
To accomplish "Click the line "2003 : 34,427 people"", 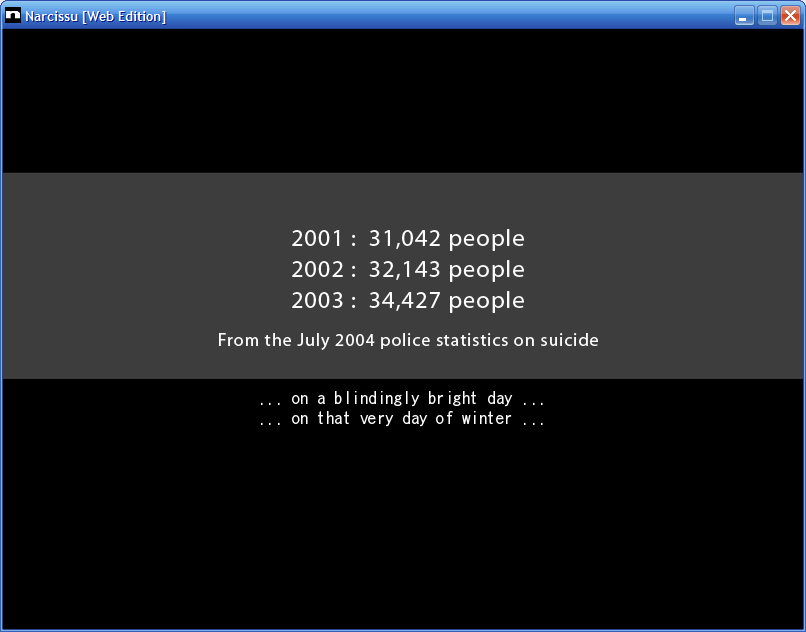I will [x=408, y=301].
